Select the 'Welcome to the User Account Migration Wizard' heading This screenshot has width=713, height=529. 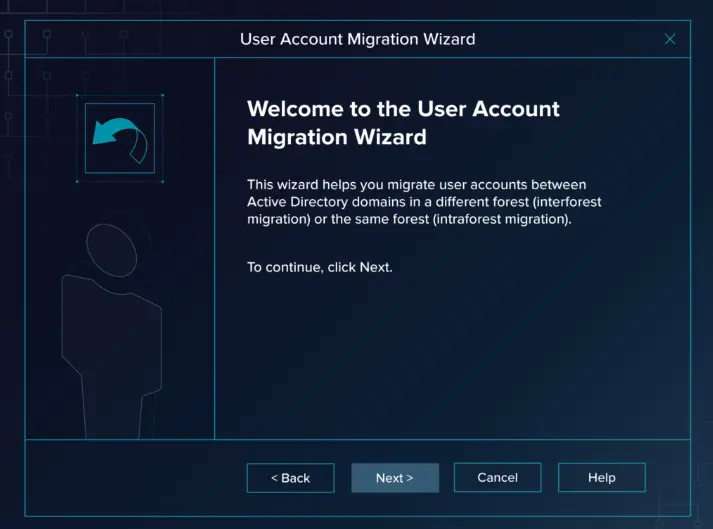click(403, 123)
